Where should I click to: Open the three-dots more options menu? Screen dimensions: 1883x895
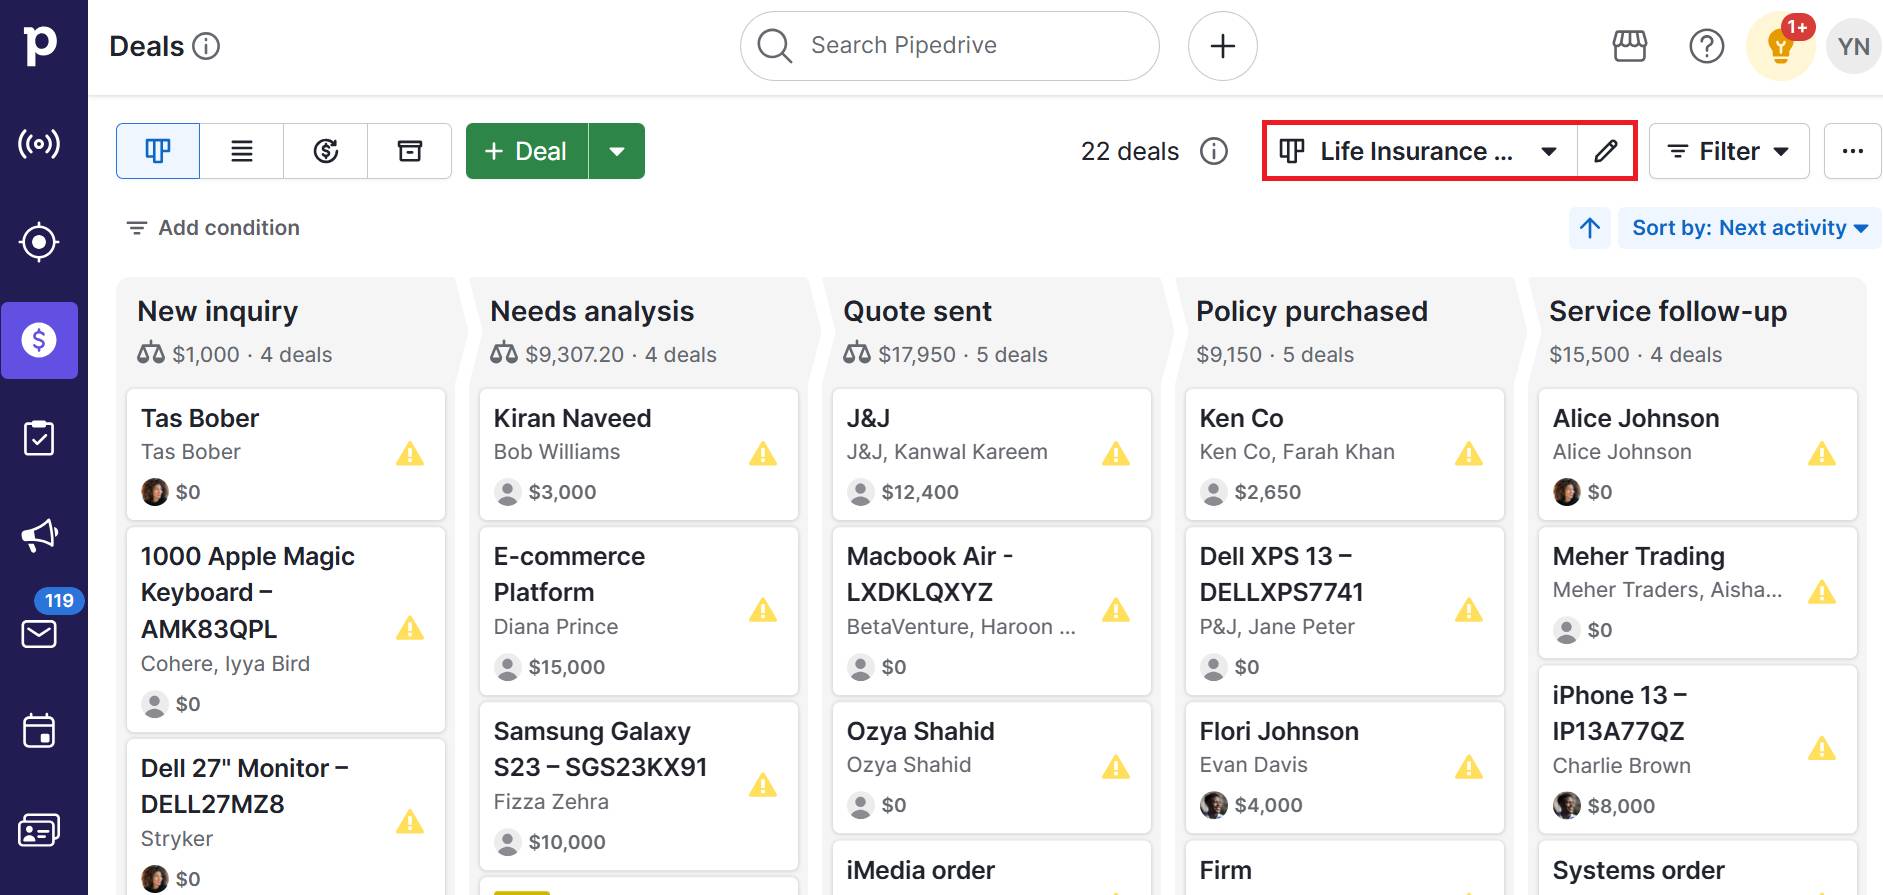(x=1852, y=151)
